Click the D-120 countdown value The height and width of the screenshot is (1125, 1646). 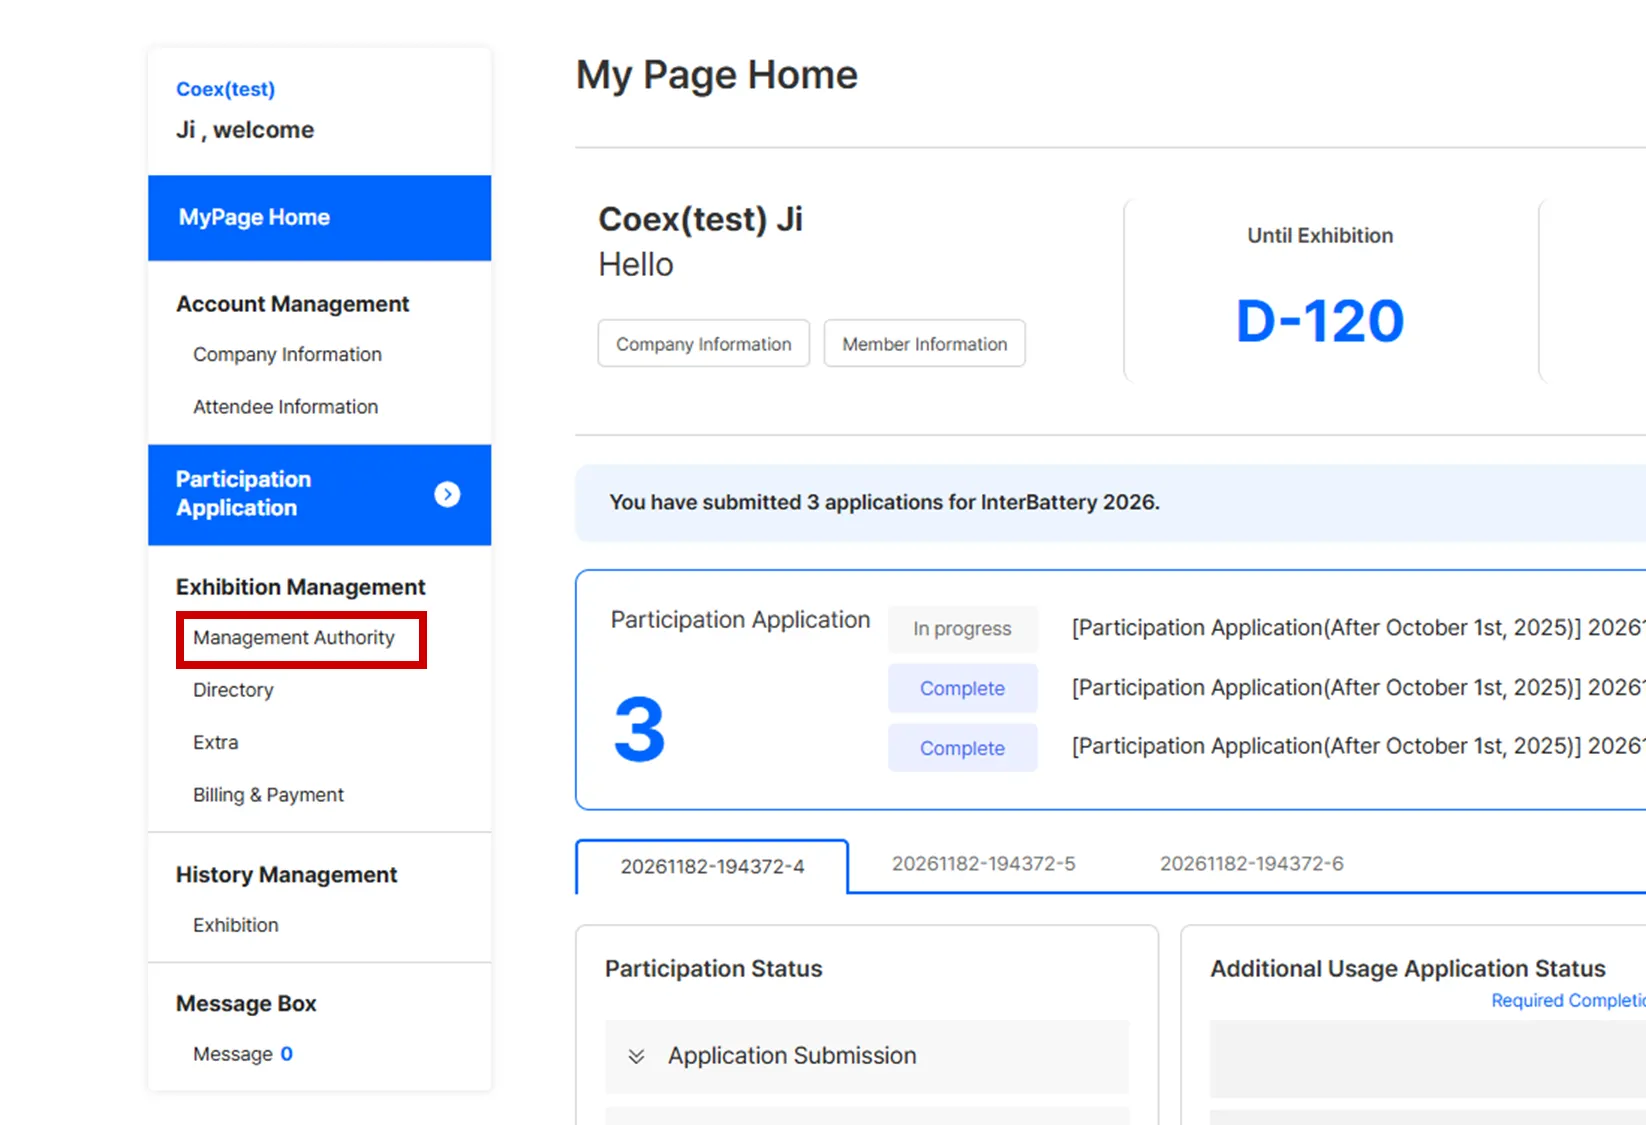(x=1320, y=321)
